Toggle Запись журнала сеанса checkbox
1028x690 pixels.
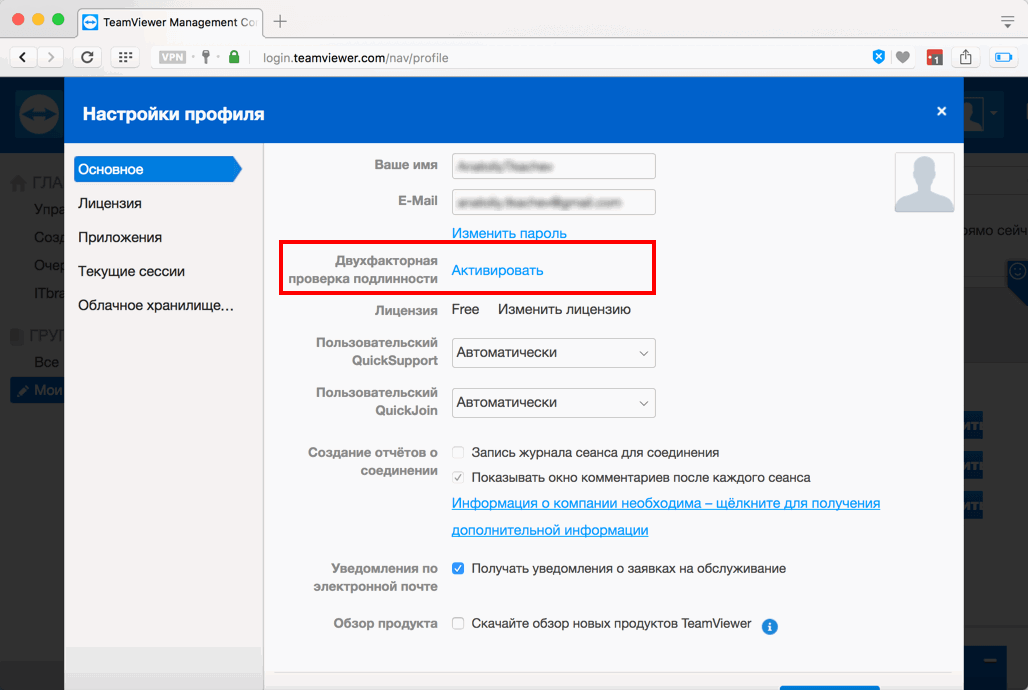coord(458,453)
